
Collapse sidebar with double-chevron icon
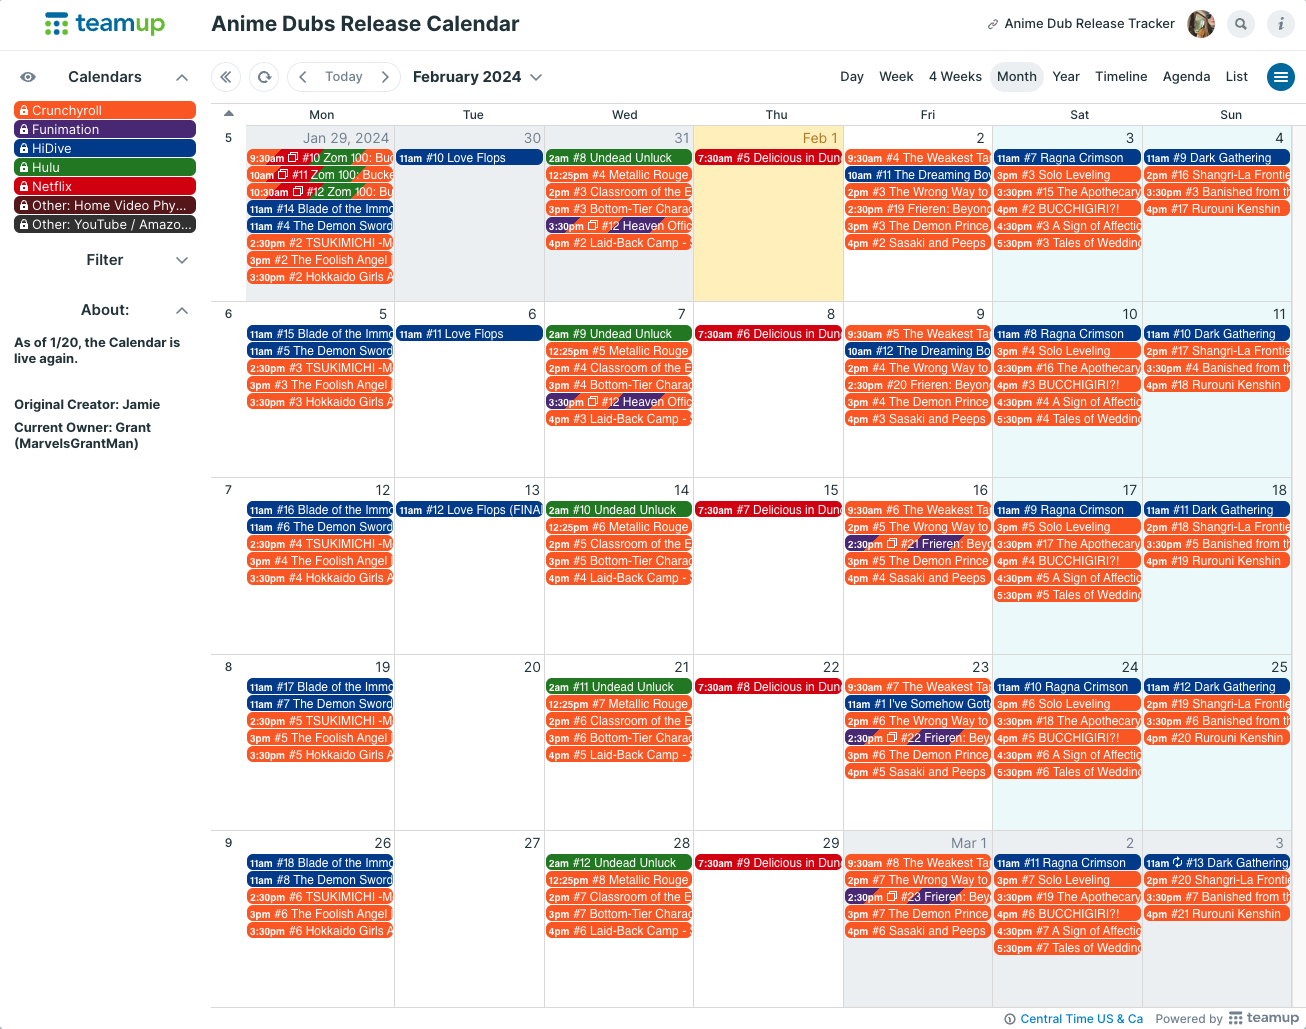point(226,77)
